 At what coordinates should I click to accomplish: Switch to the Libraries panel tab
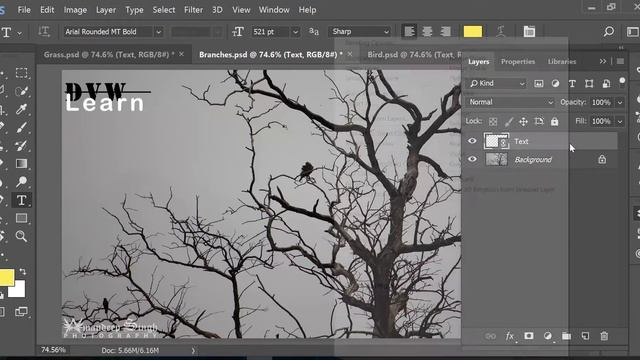(x=562, y=62)
